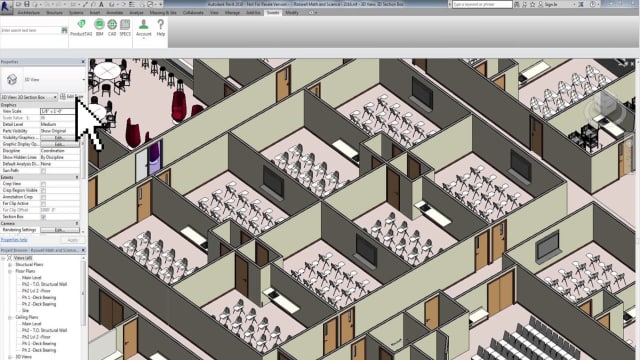
Task: Click Edit button for Visibility/Graphics overrides
Action: (x=59, y=138)
